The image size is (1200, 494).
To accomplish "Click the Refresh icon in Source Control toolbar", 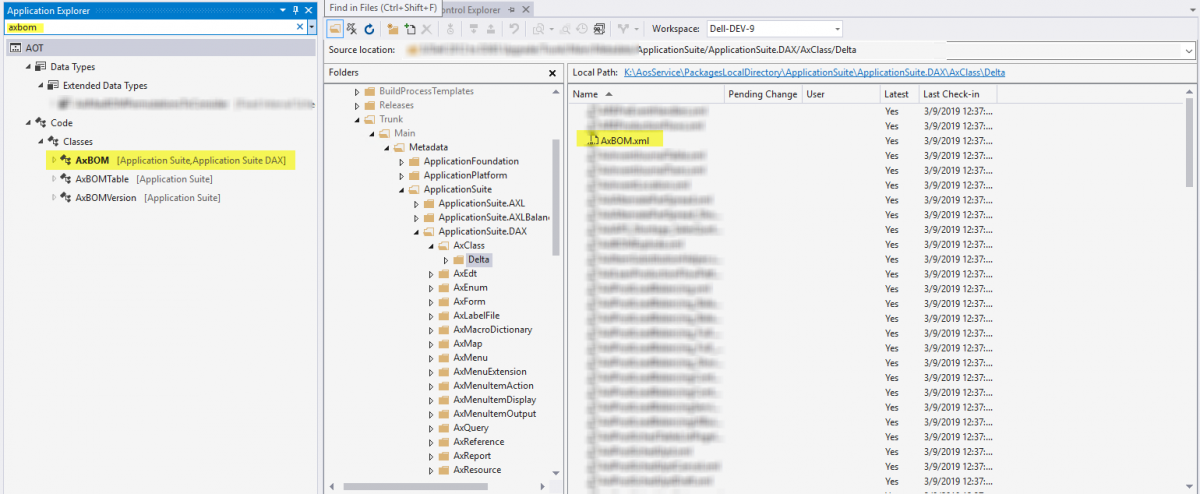I will point(369,29).
